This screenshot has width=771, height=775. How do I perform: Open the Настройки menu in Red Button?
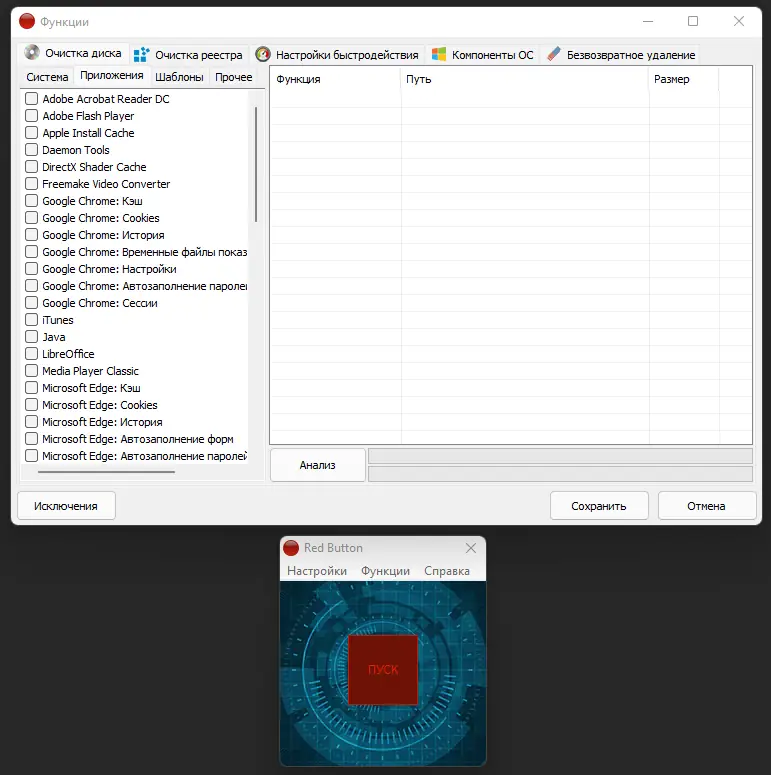coord(317,571)
